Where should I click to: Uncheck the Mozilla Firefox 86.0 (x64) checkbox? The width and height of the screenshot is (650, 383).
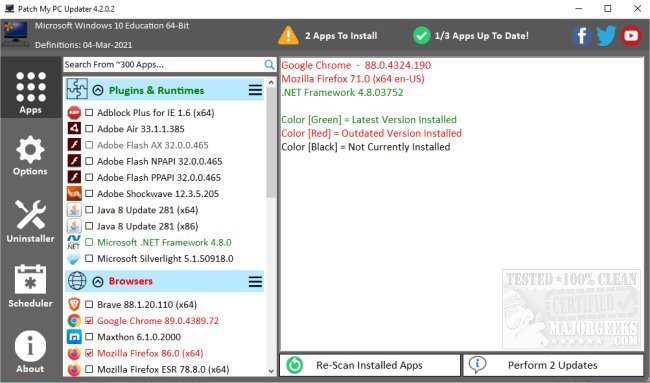coord(89,353)
